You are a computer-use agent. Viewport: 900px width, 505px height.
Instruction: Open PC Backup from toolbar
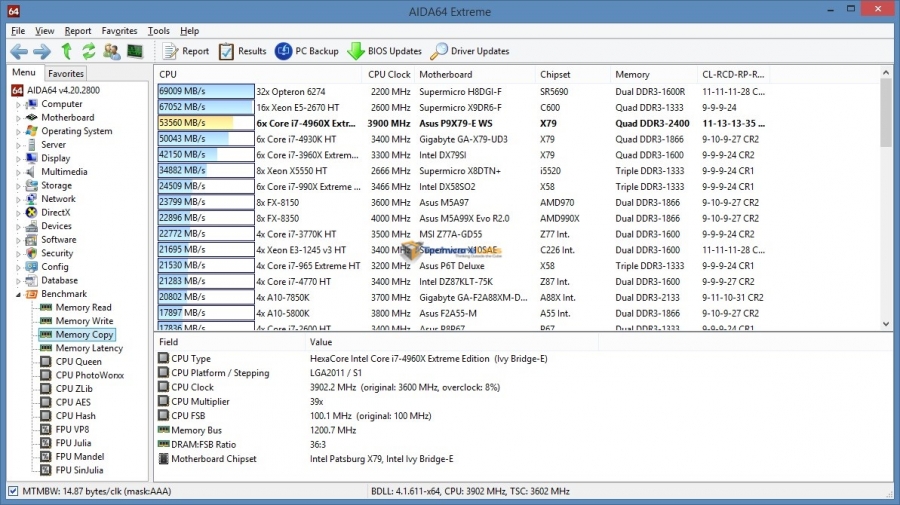(307, 51)
